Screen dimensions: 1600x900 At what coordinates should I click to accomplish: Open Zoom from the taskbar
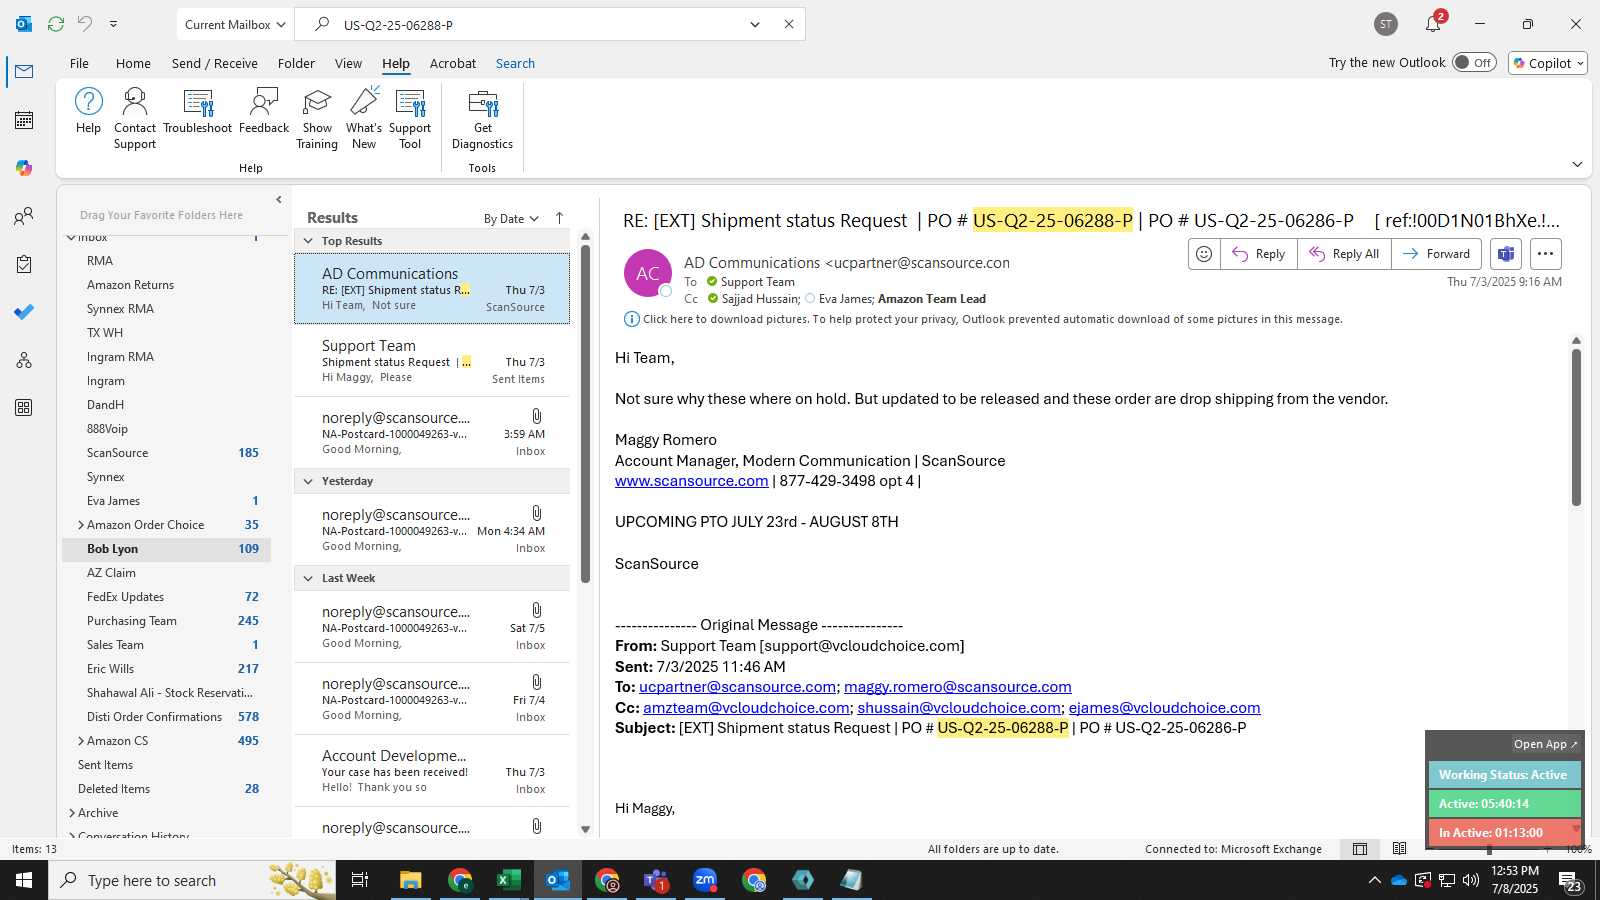(x=705, y=880)
